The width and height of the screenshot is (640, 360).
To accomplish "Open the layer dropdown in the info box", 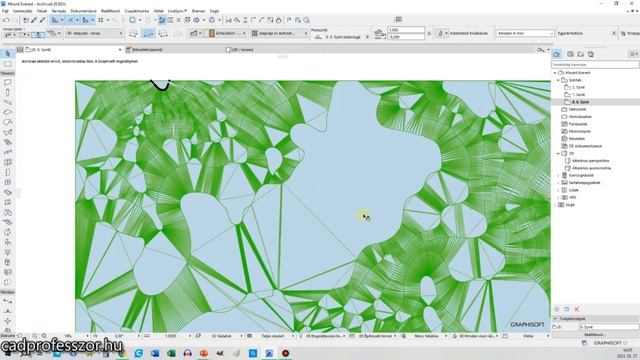I will (94, 33).
